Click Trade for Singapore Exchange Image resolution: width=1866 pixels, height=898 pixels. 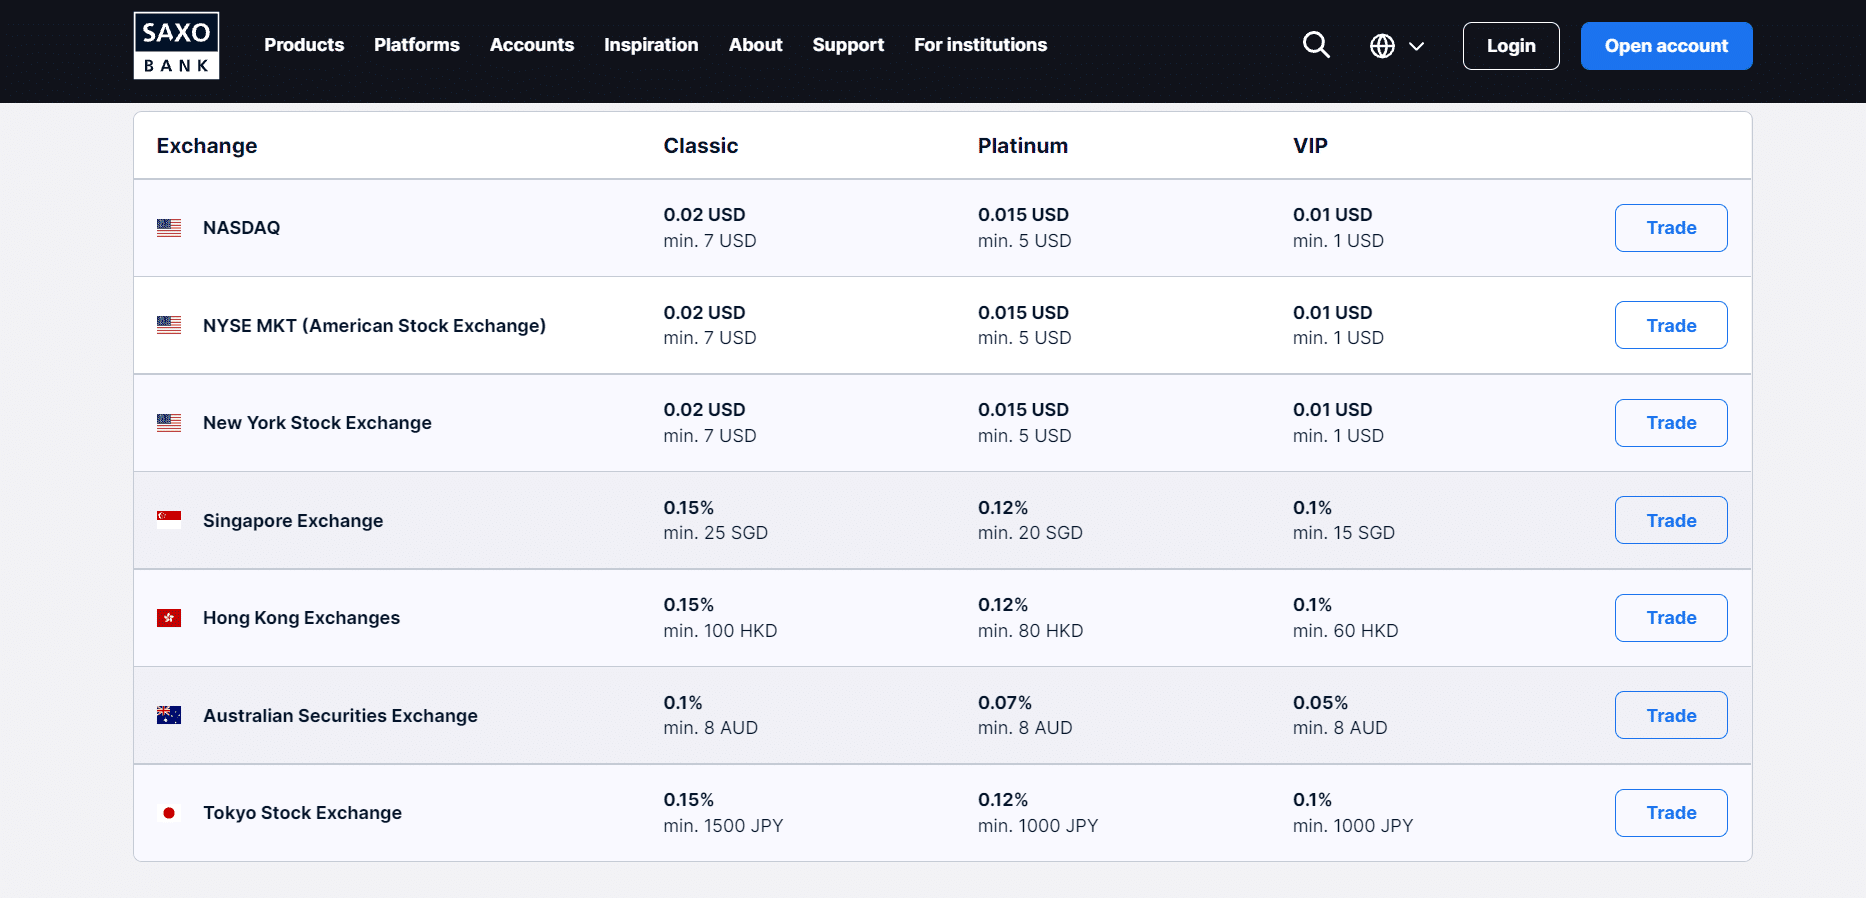(x=1671, y=520)
